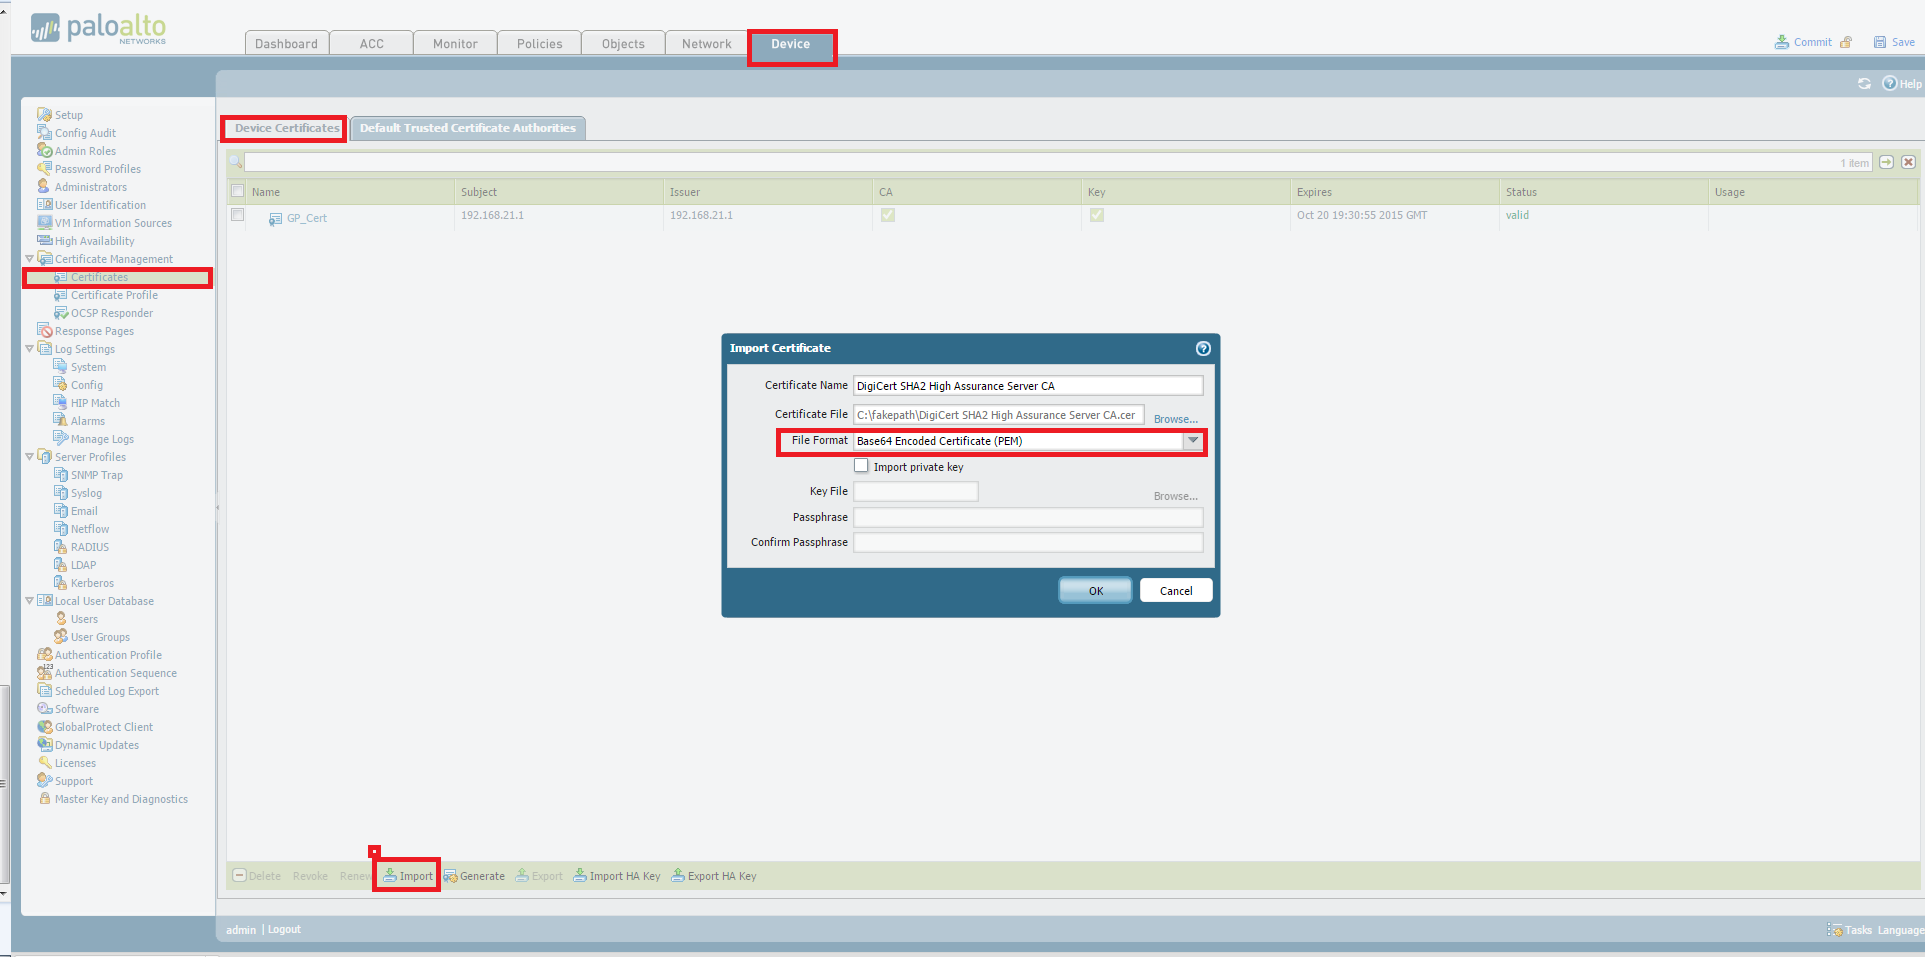Refresh the page using the refresh icon

pyautogui.click(x=1864, y=83)
